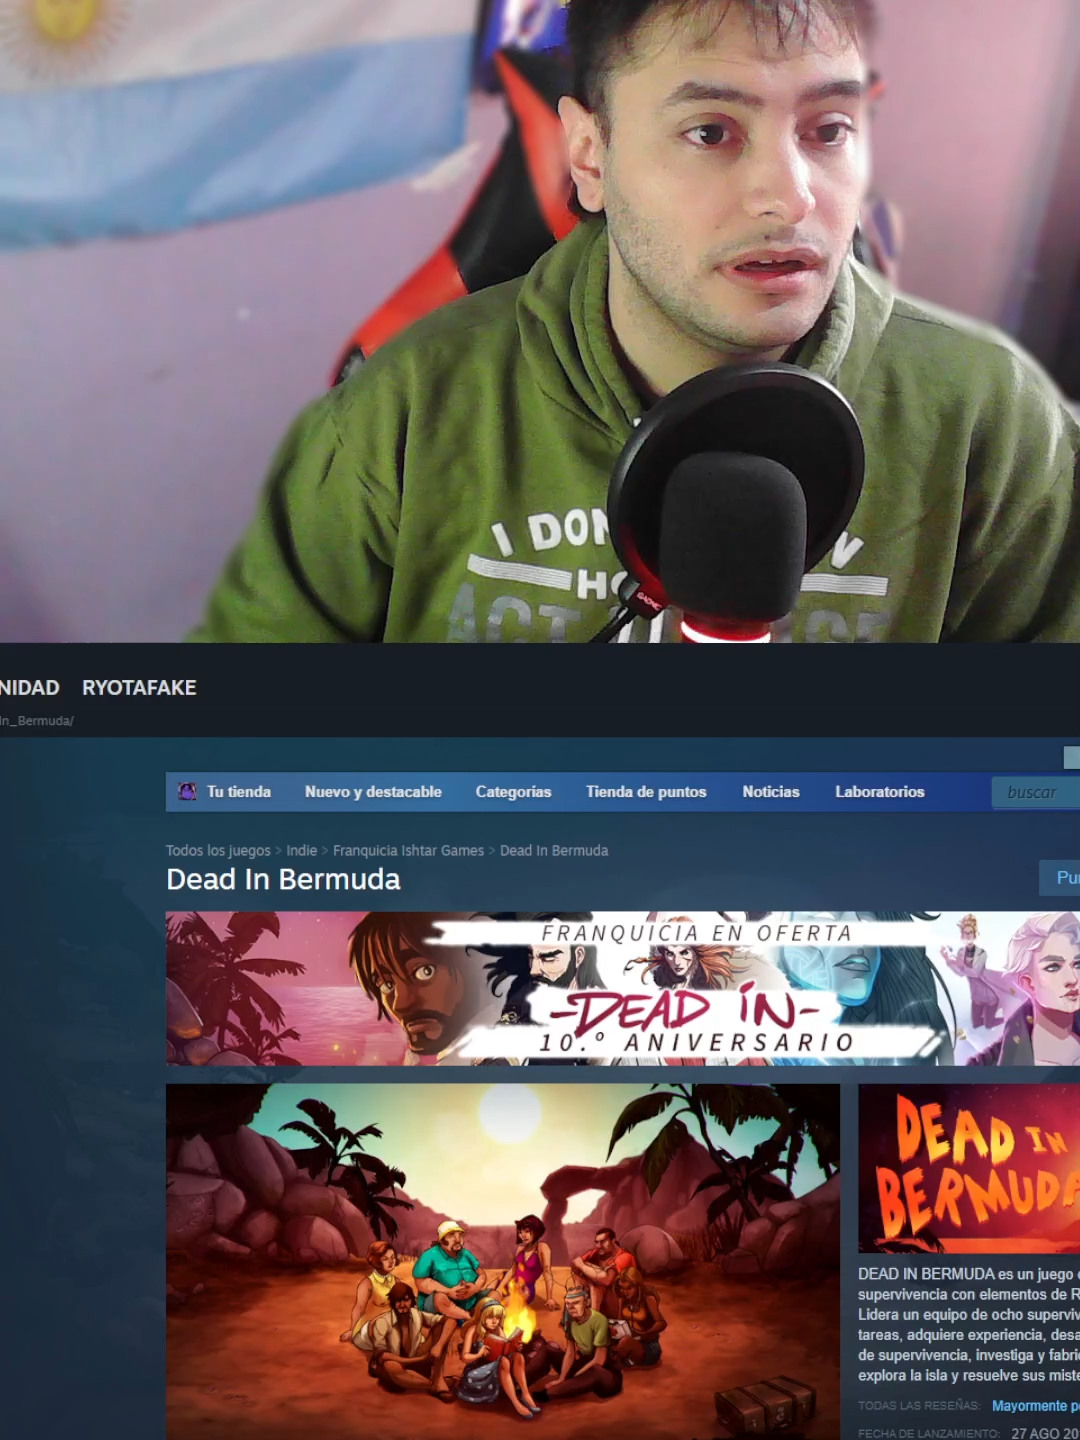Open the Franquicia en oferta banner
The height and width of the screenshot is (1440, 1080).
tap(623, 988)
